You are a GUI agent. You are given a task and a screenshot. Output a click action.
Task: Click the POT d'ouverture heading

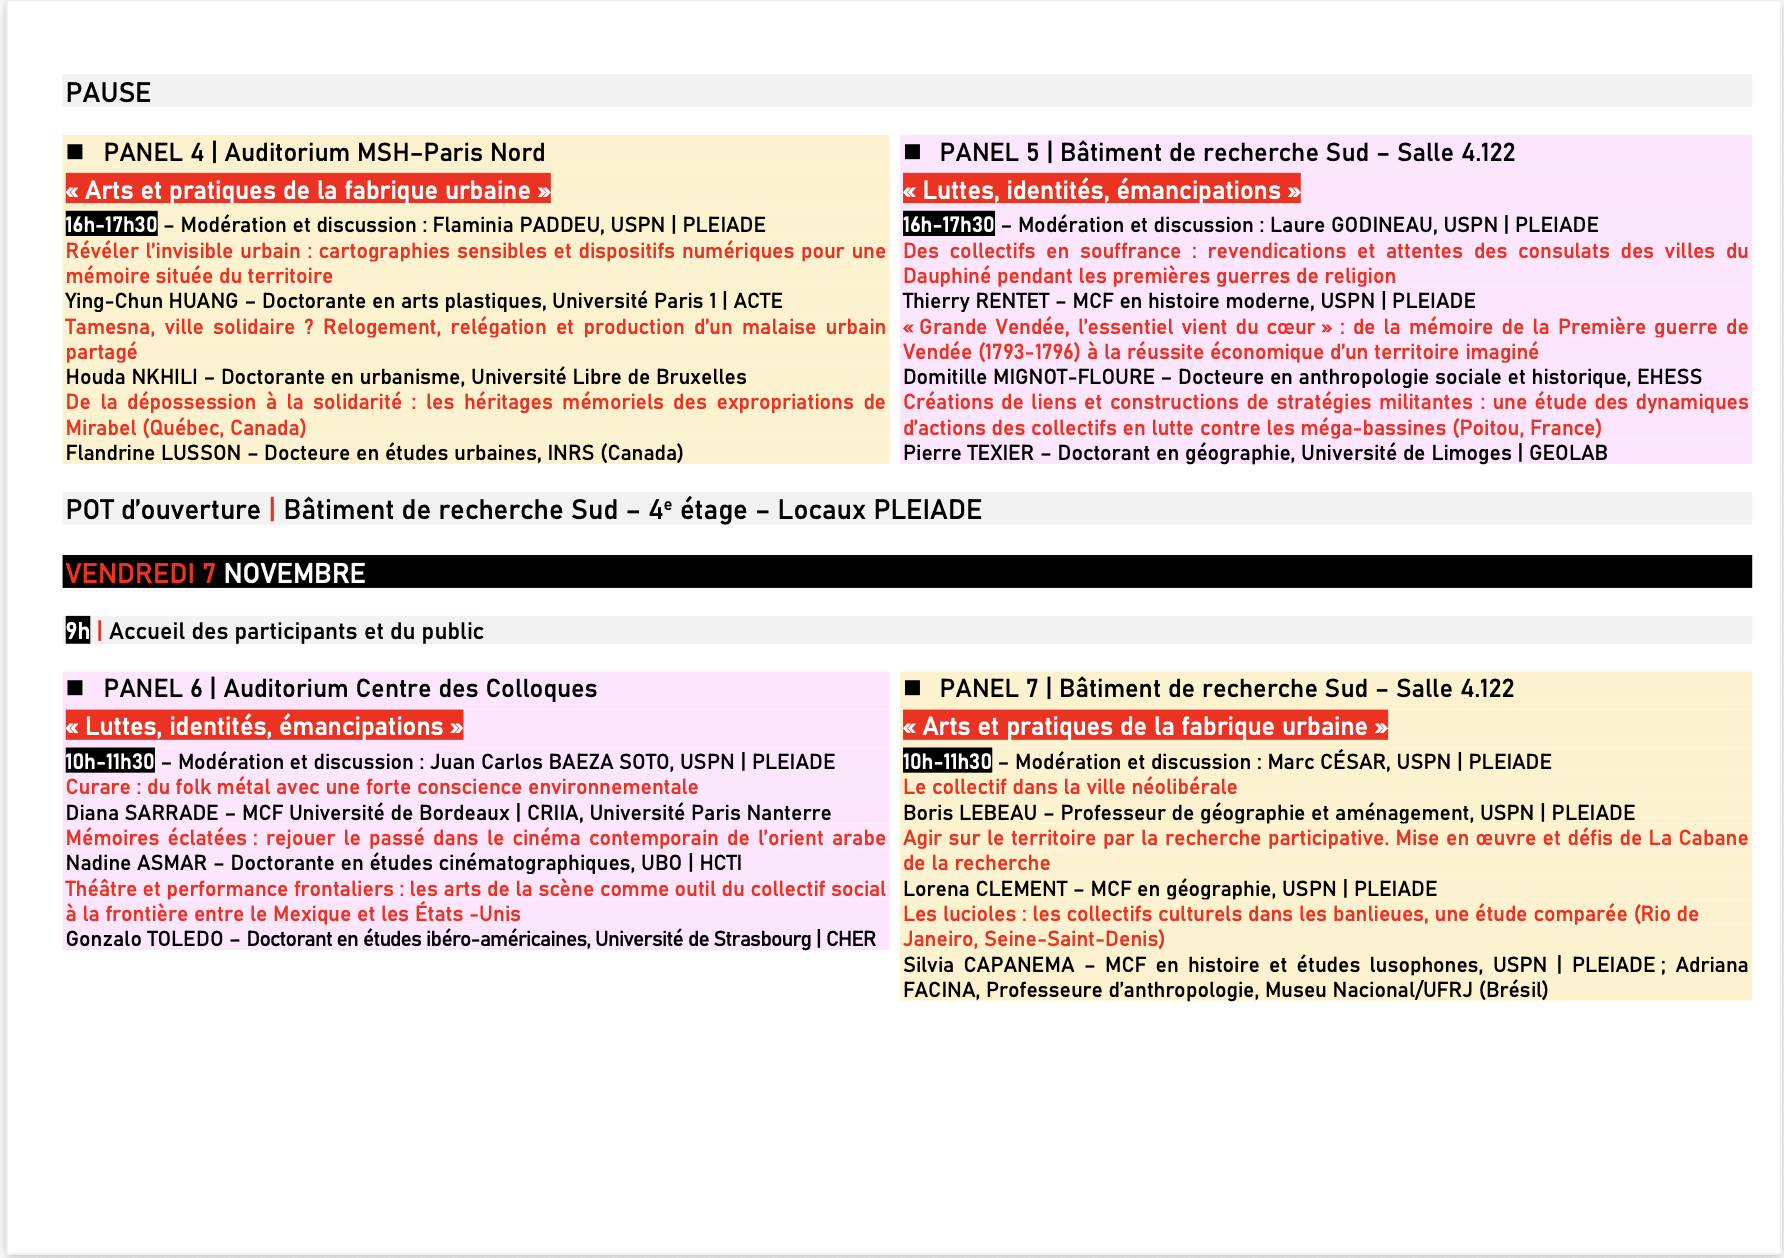pos(163,510)
